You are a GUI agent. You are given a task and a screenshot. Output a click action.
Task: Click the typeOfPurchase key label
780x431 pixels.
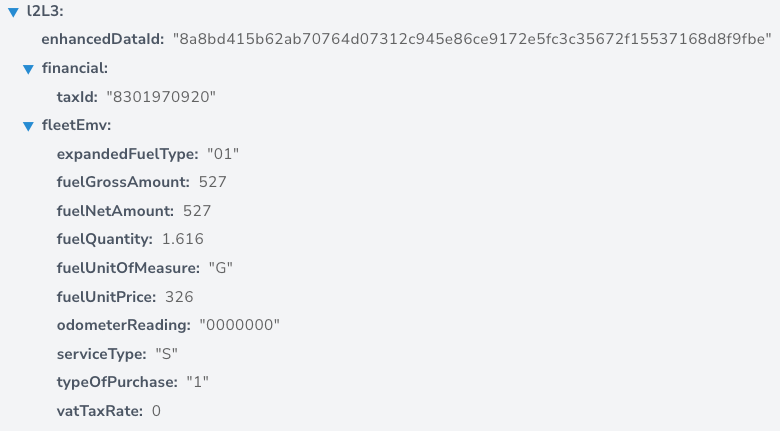click(117, 382)
